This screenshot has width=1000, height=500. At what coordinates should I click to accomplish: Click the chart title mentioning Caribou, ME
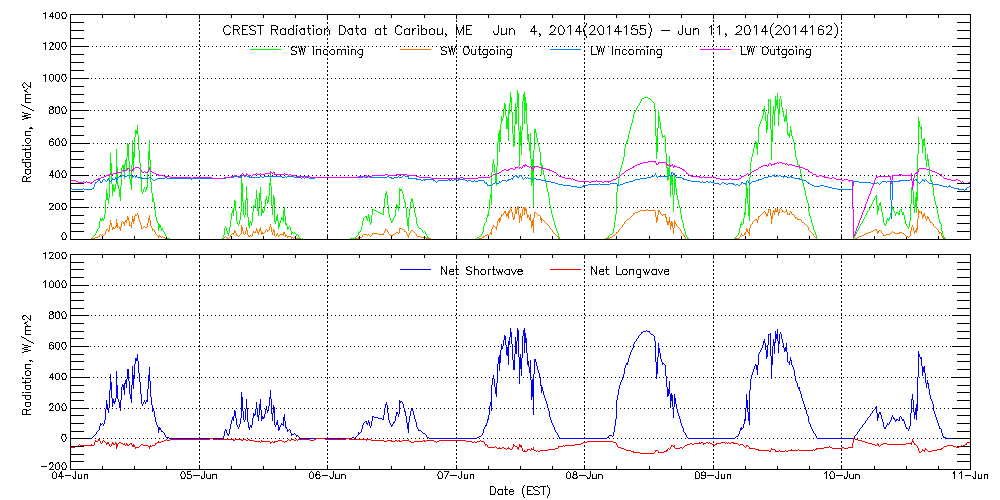click(530, 31)
